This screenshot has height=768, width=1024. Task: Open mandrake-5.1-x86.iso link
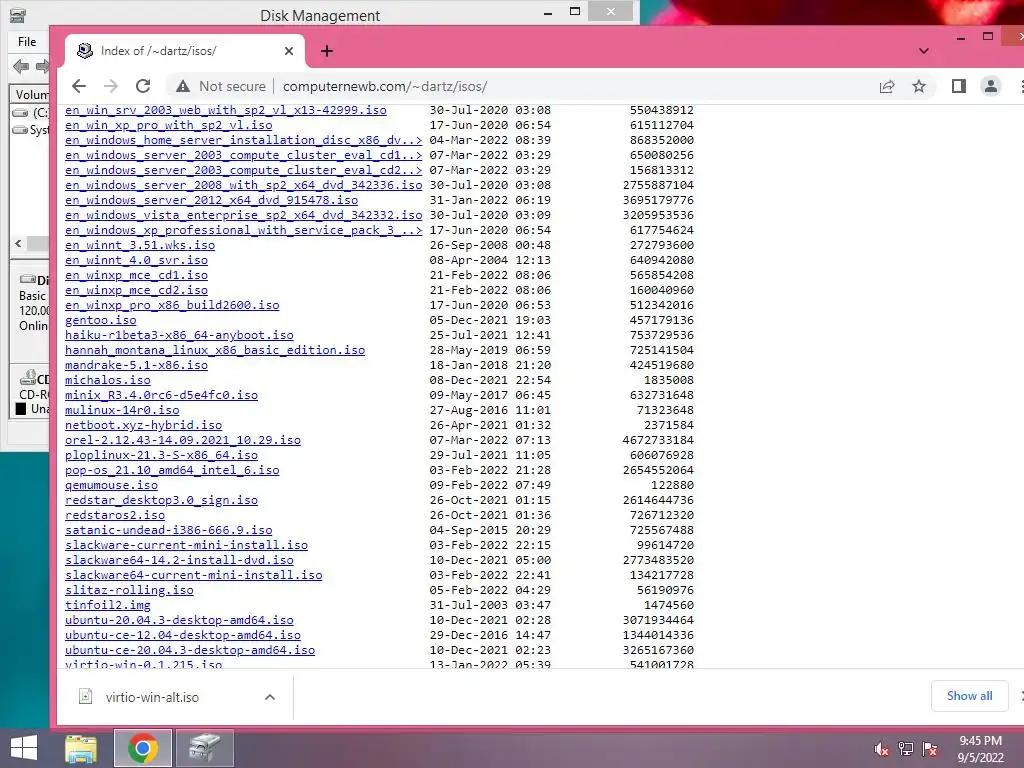coord(136,365)
